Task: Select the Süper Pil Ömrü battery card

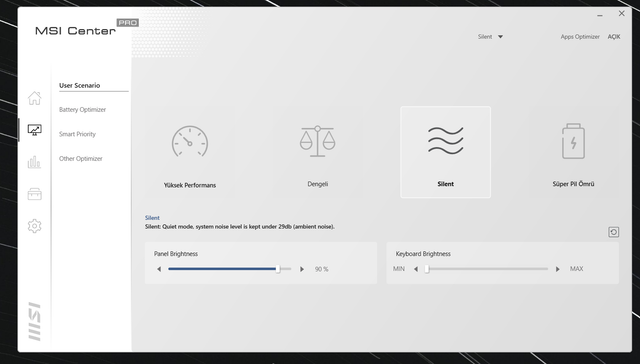Action: tap(573, 152)
